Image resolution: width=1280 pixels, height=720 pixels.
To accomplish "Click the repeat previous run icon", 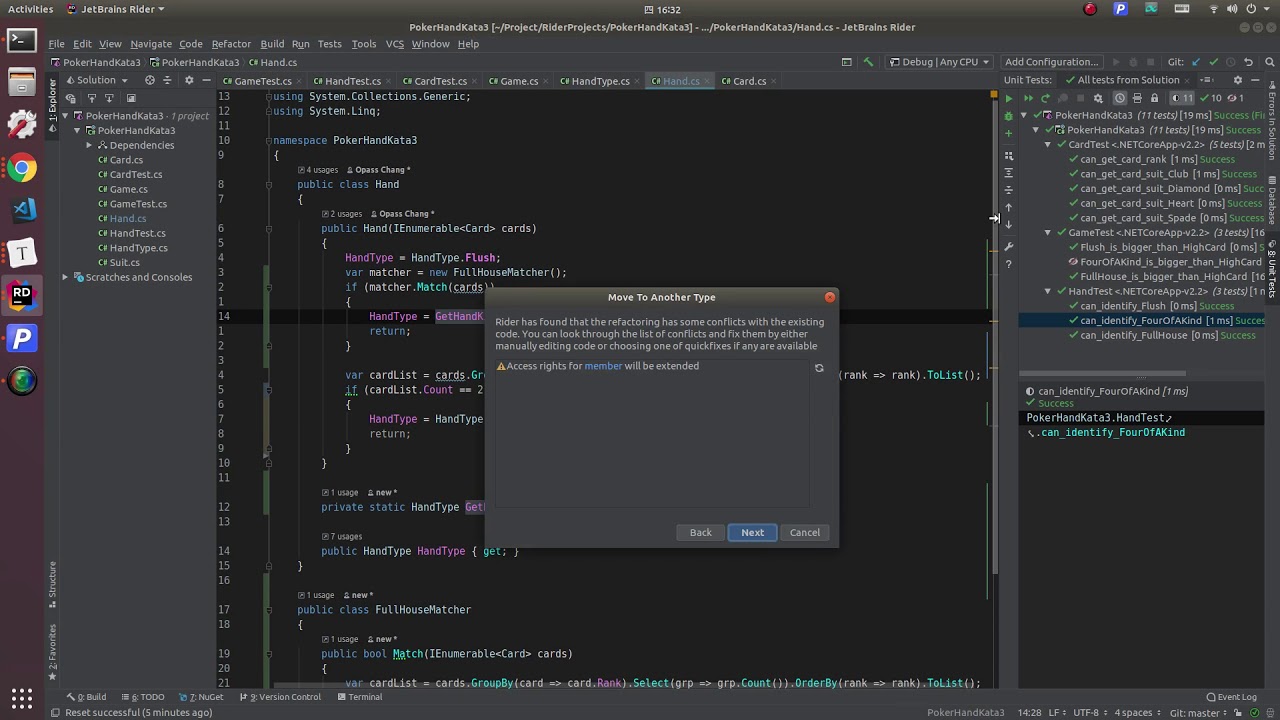I will (x=1045, y=98).
